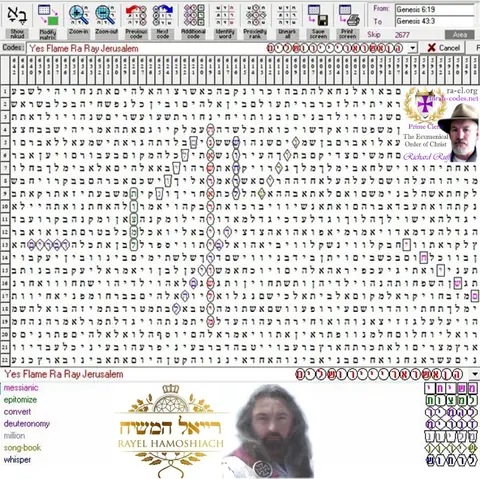The image size is (480, 479).
Task: Click row header number 17 of the matrix
Action: (5, 296)
